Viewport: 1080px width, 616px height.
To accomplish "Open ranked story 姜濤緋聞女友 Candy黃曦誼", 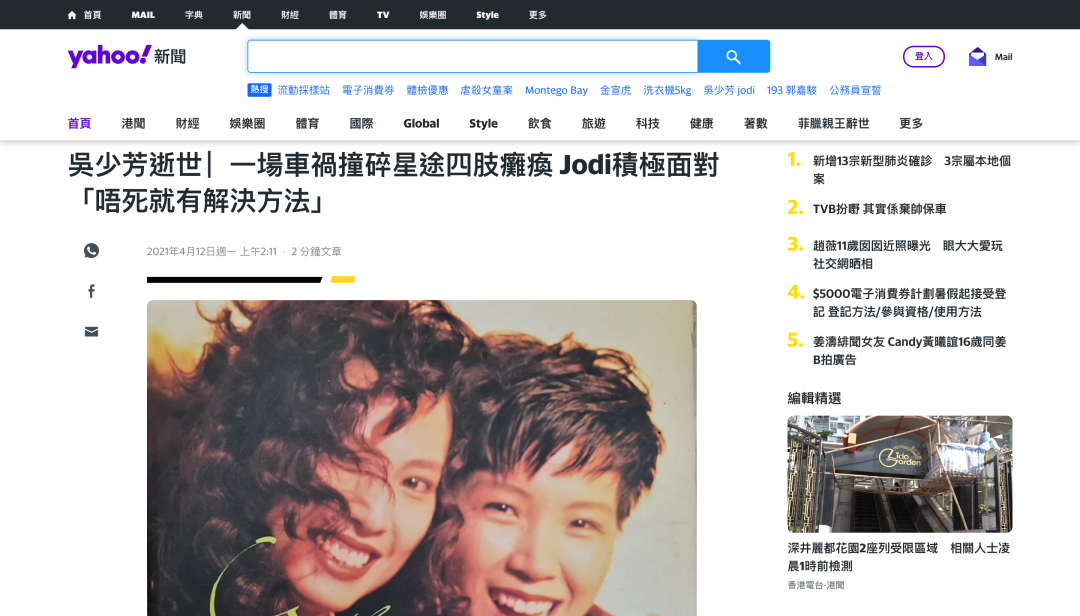I will tap(909, 351).
